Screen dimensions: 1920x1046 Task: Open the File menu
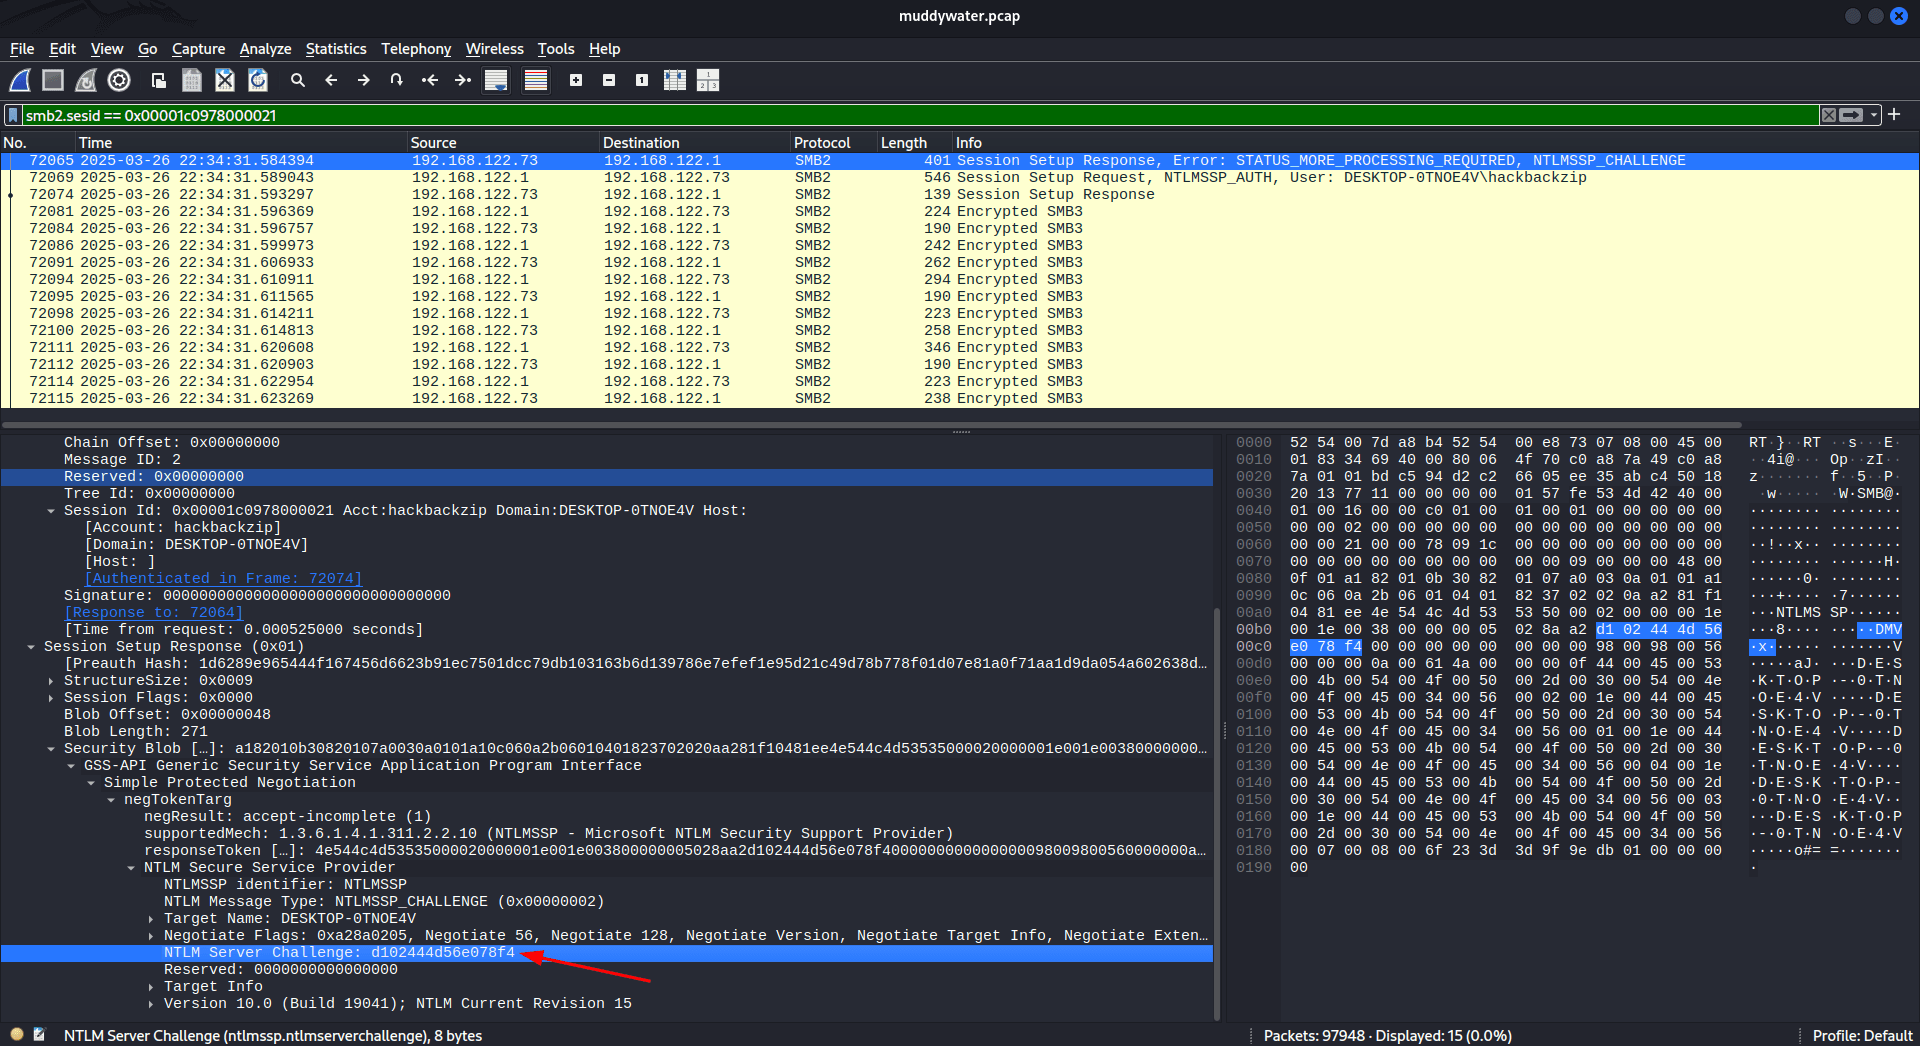click(x=22, y=49)
